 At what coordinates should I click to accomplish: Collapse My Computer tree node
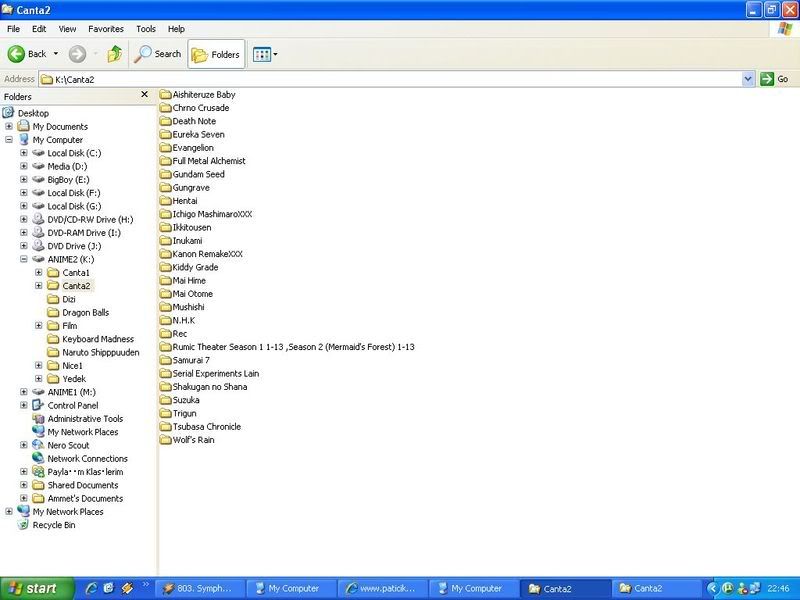click(9, 139)
